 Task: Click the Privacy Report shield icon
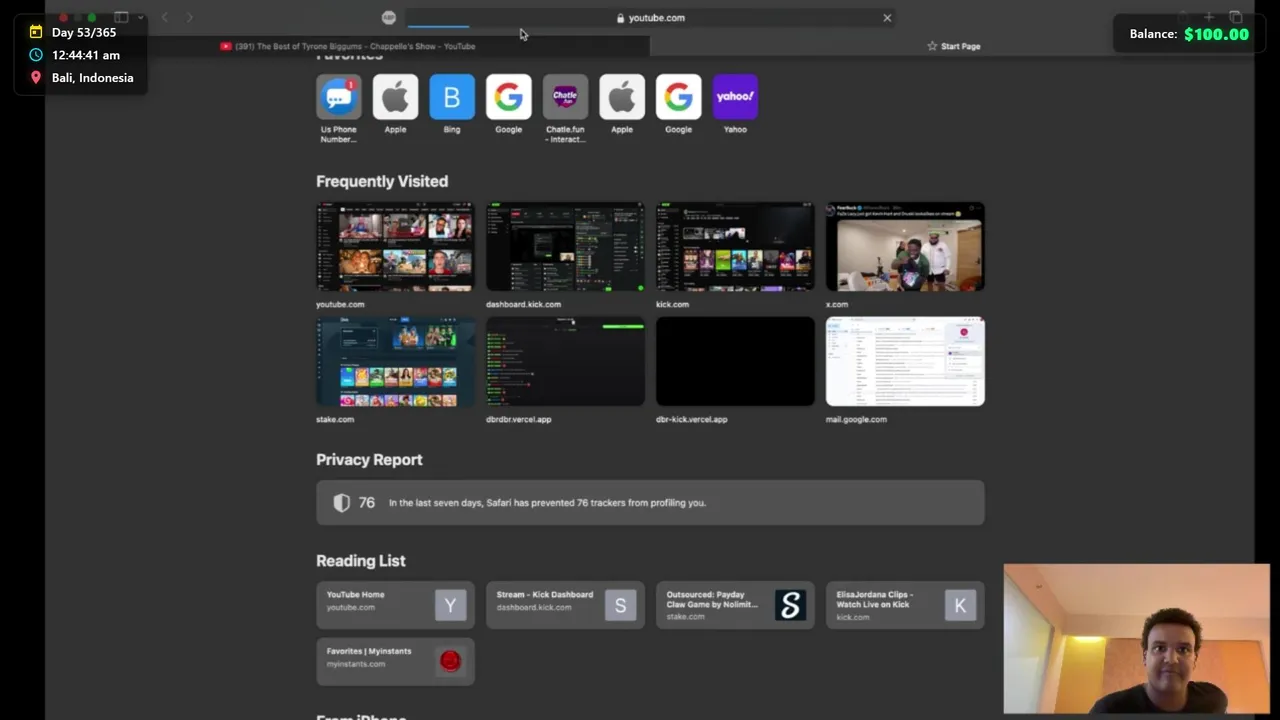point(342,503)
